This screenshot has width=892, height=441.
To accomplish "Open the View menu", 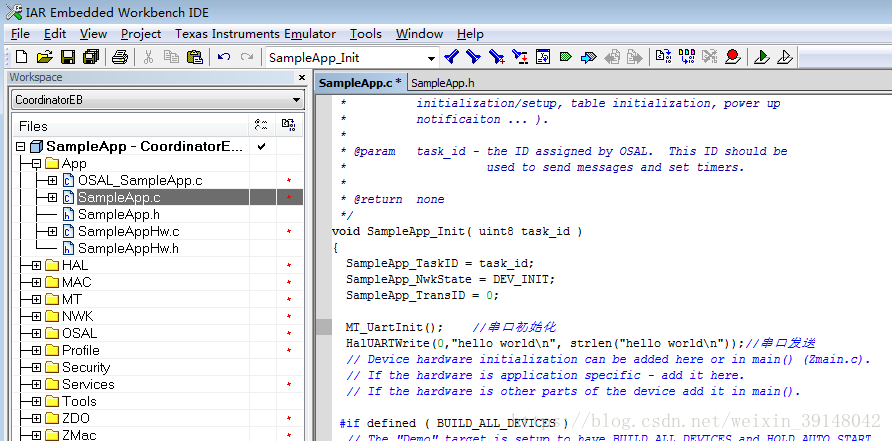I will [x=93, y=34].
